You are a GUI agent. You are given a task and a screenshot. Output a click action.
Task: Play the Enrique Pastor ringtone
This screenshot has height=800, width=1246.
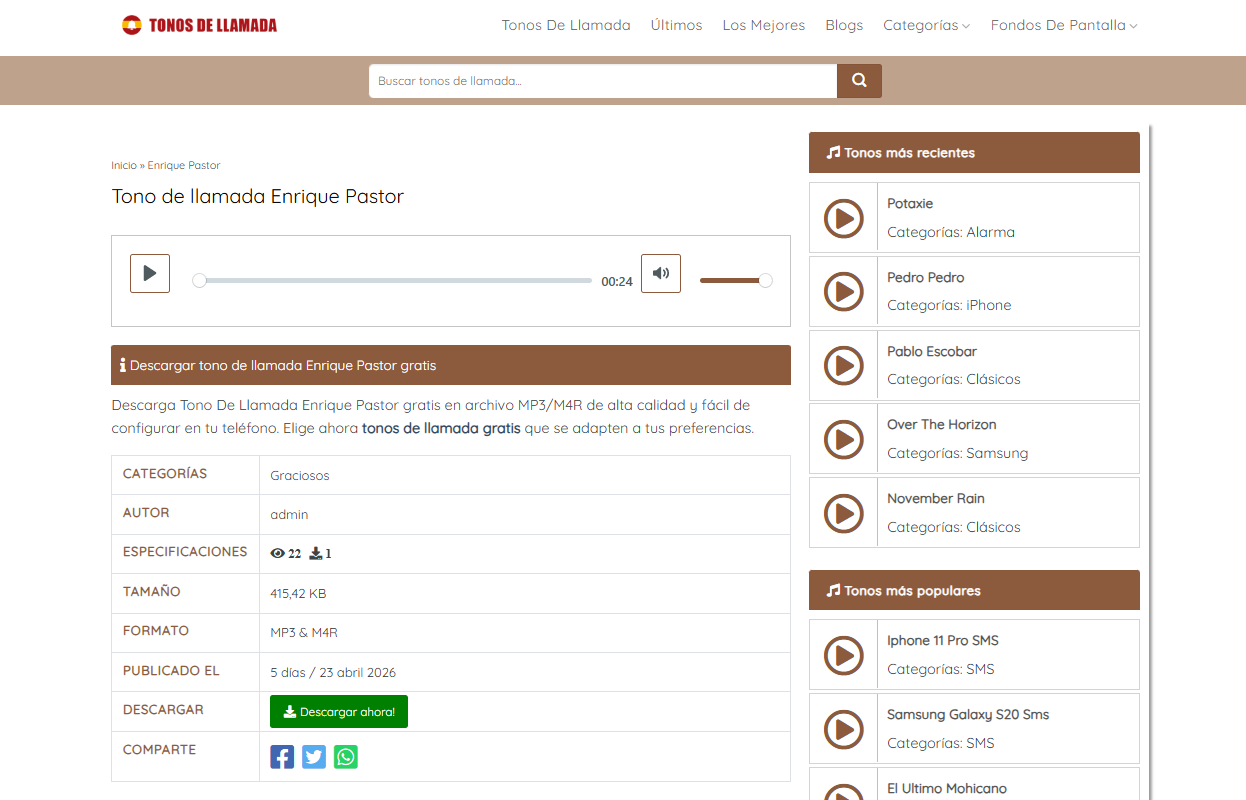click(x=150, y=273)
